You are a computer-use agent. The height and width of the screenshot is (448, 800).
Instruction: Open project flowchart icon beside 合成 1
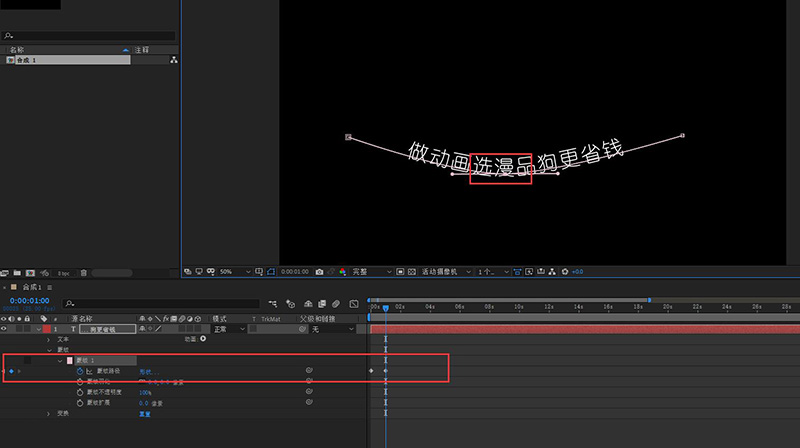tap(174, 60)
